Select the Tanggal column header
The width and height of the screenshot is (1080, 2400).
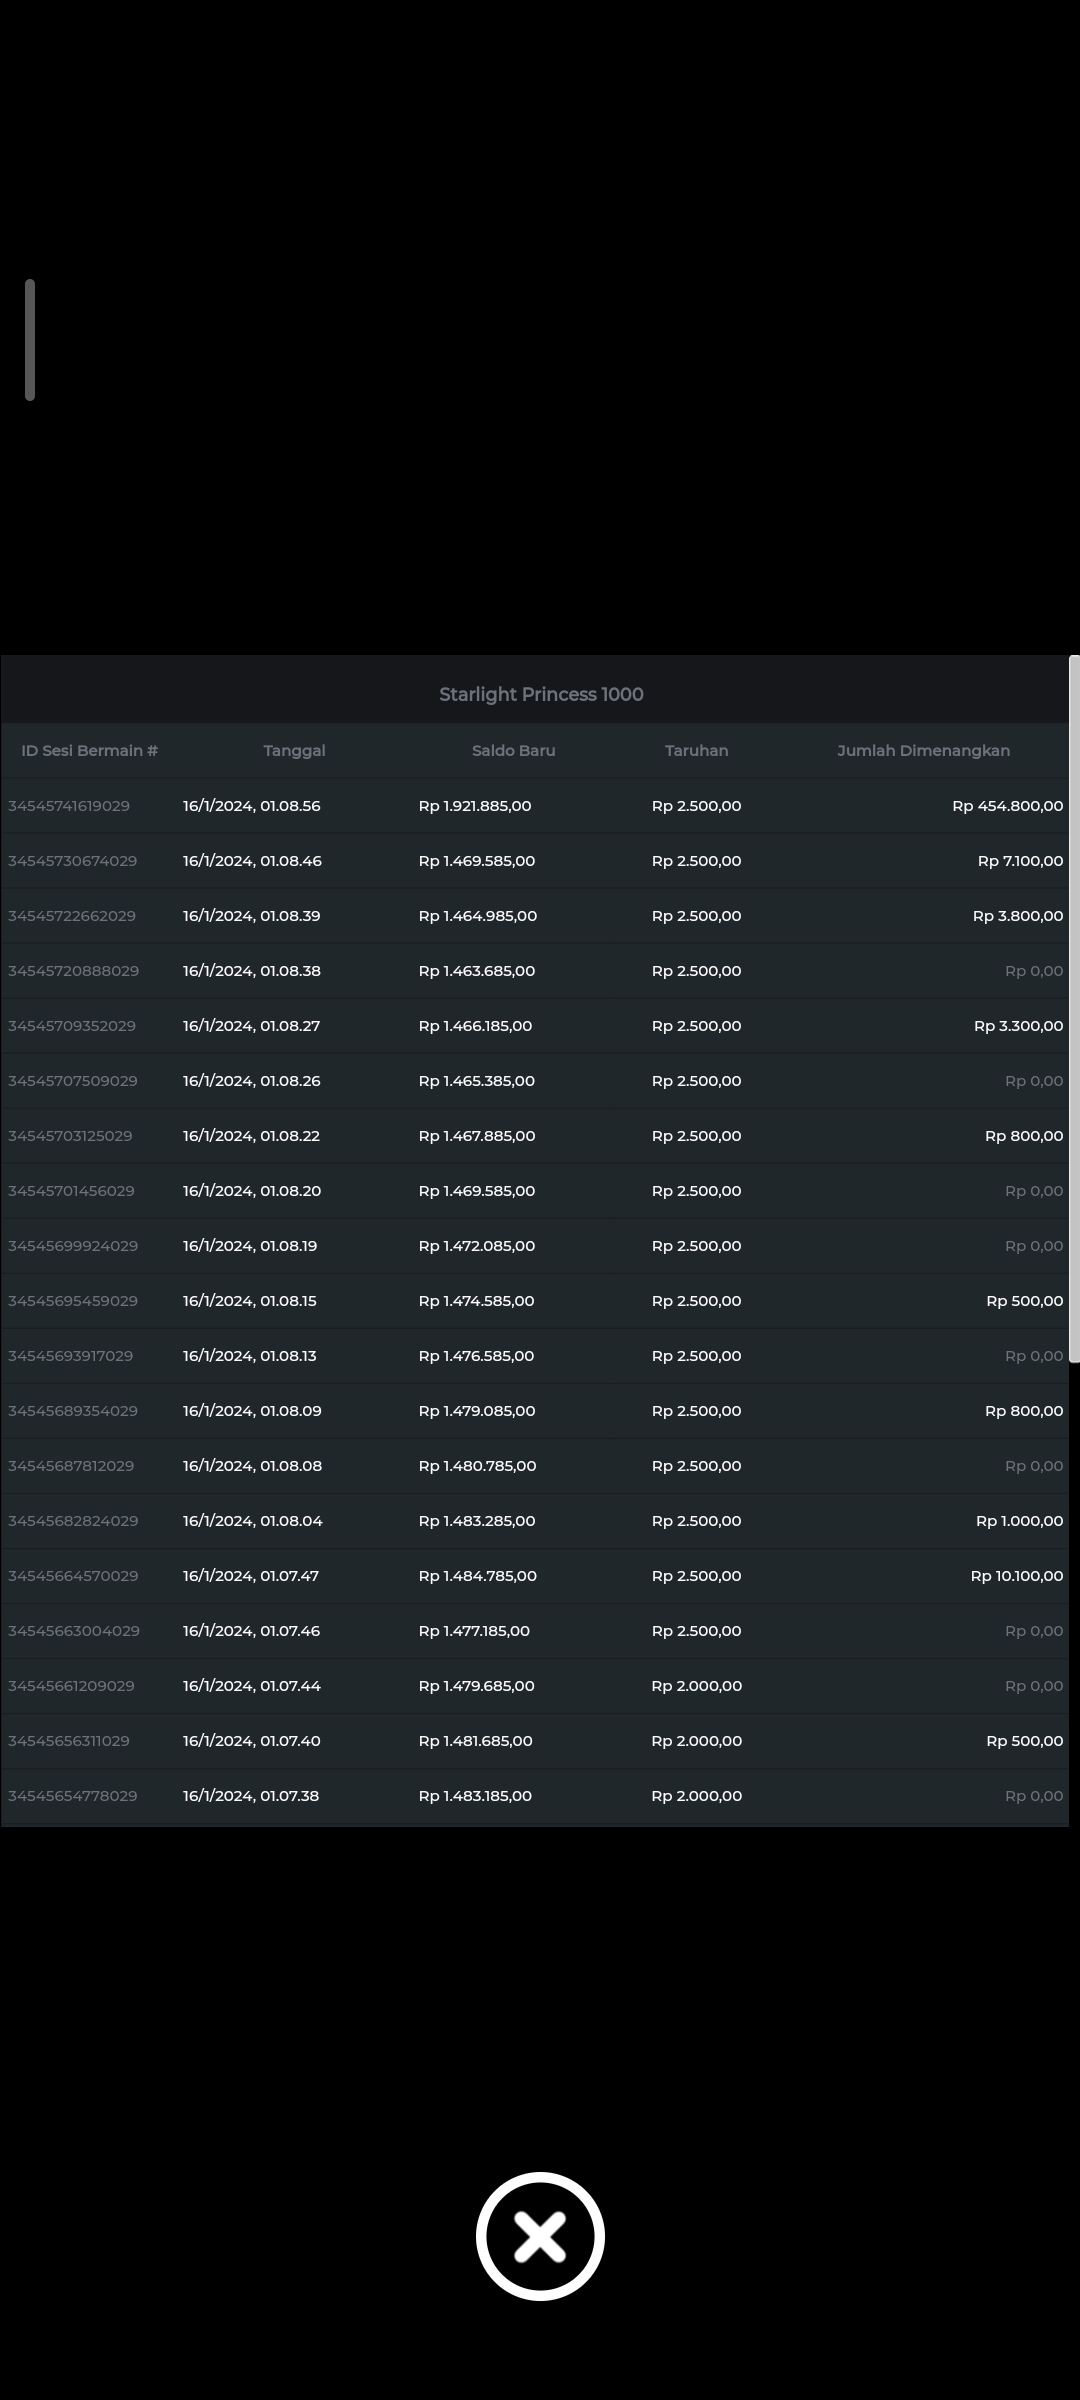click(x=294, y=750)
